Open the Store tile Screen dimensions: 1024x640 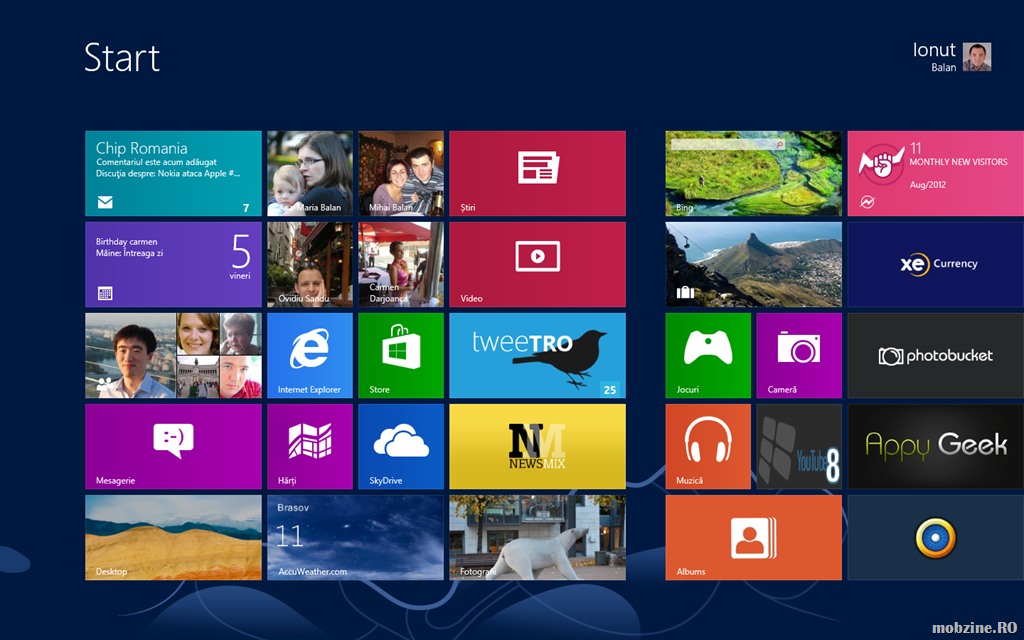pyautogui.click(x=401, y=355)
